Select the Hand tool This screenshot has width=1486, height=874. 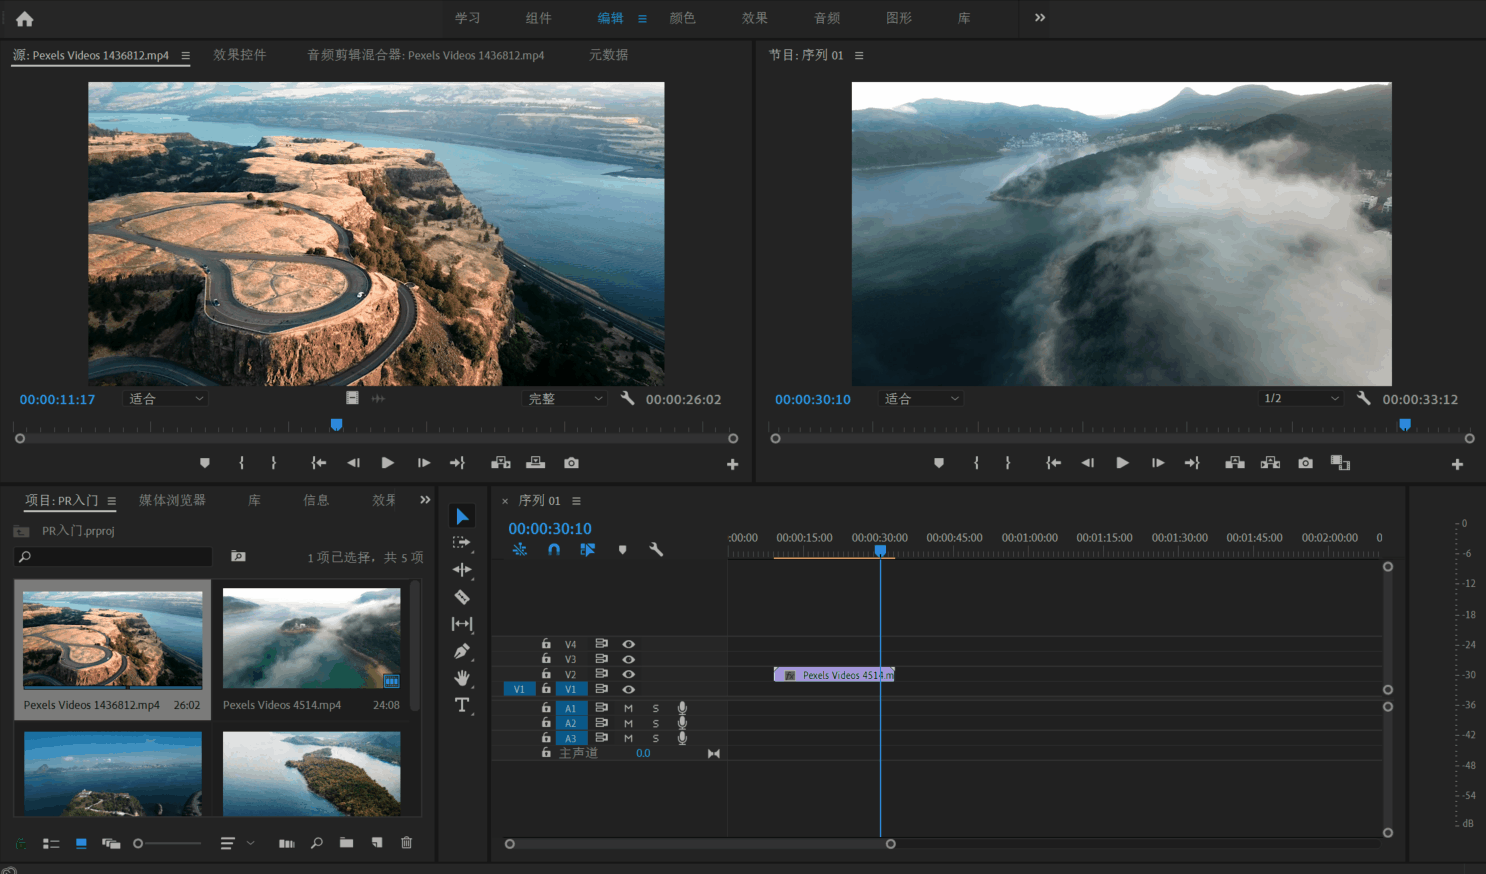(x=462, y=678)
